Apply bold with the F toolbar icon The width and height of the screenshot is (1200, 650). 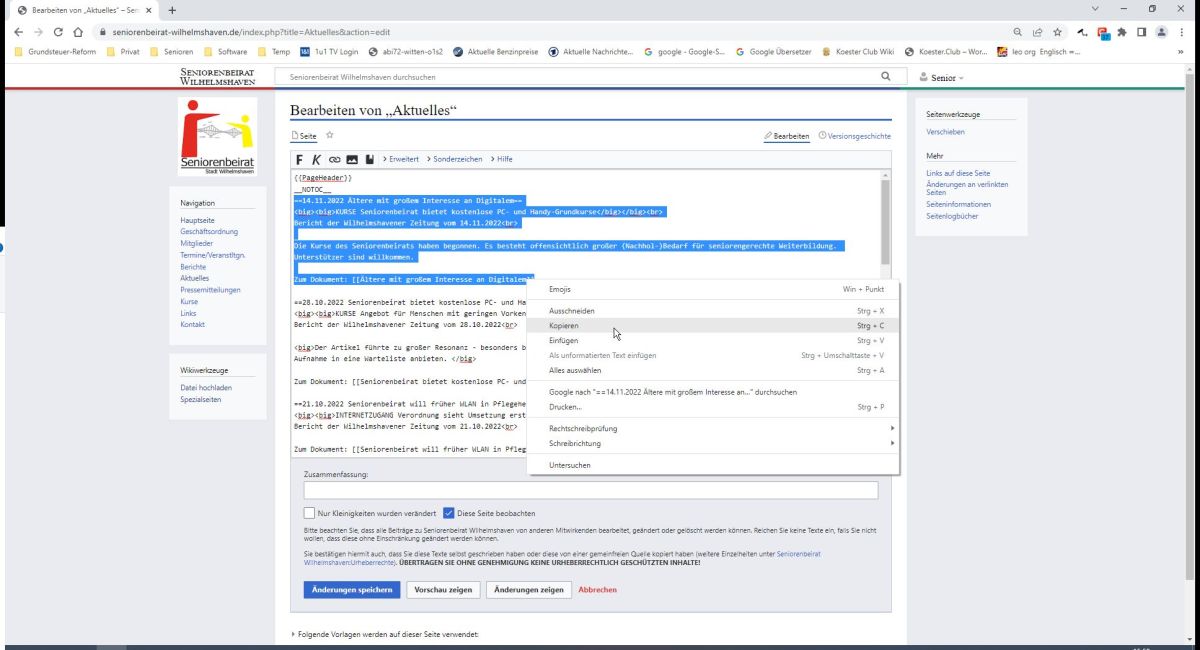(x=300, y=160)
